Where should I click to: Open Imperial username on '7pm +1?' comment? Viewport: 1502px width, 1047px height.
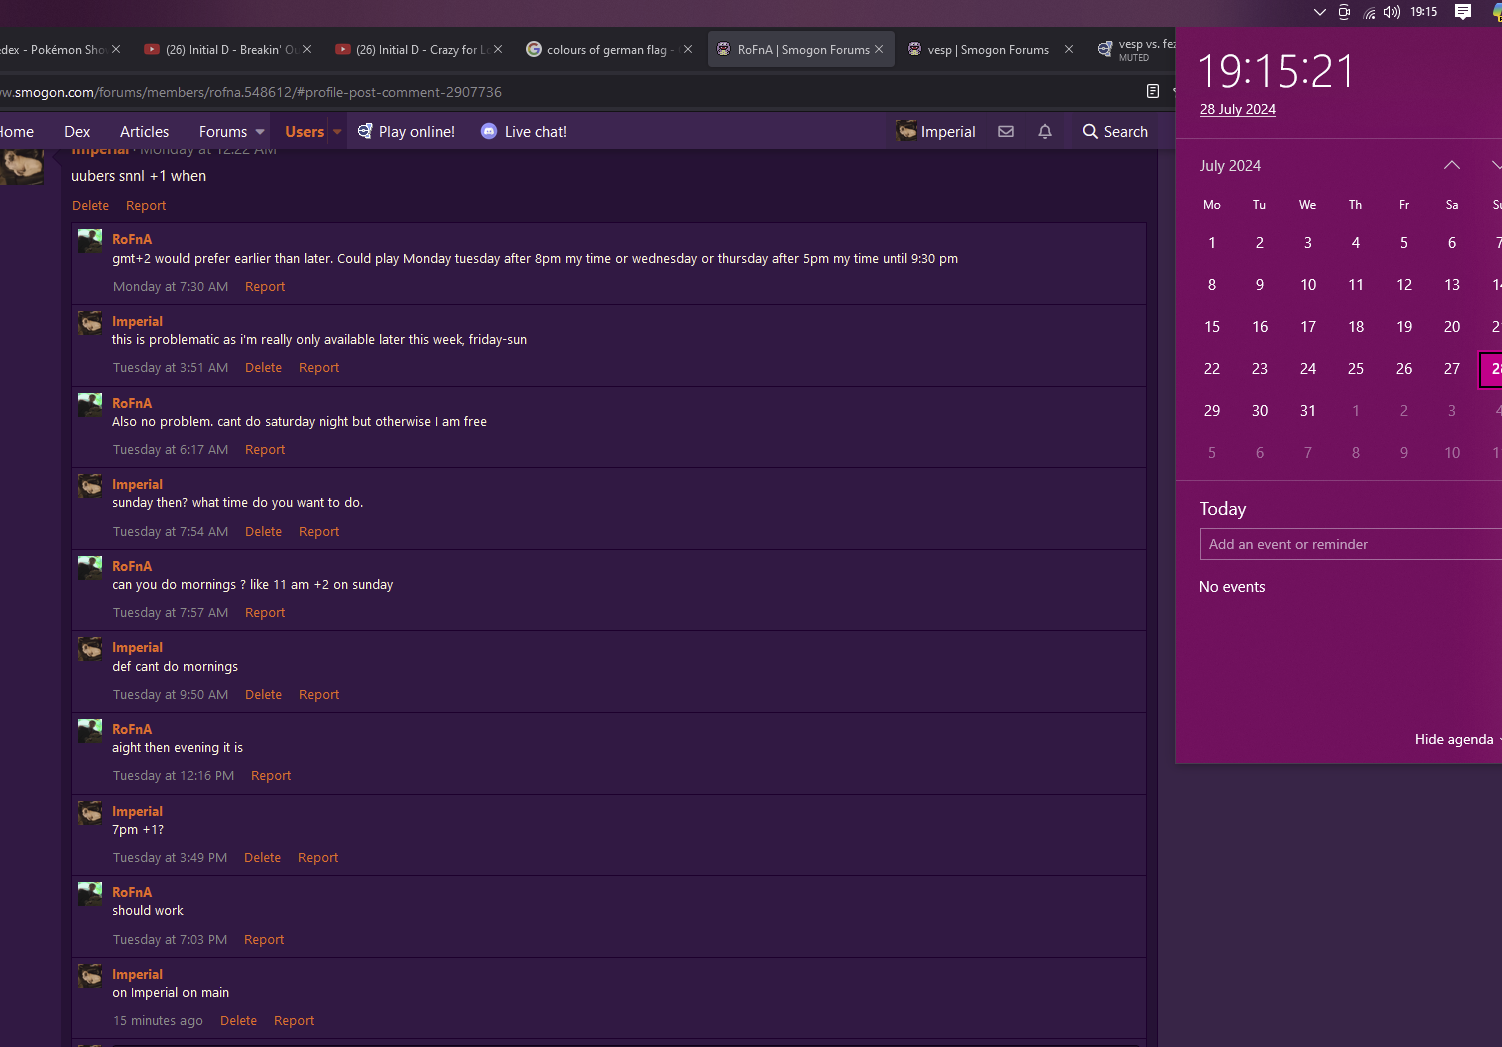(x=137, y=811)
